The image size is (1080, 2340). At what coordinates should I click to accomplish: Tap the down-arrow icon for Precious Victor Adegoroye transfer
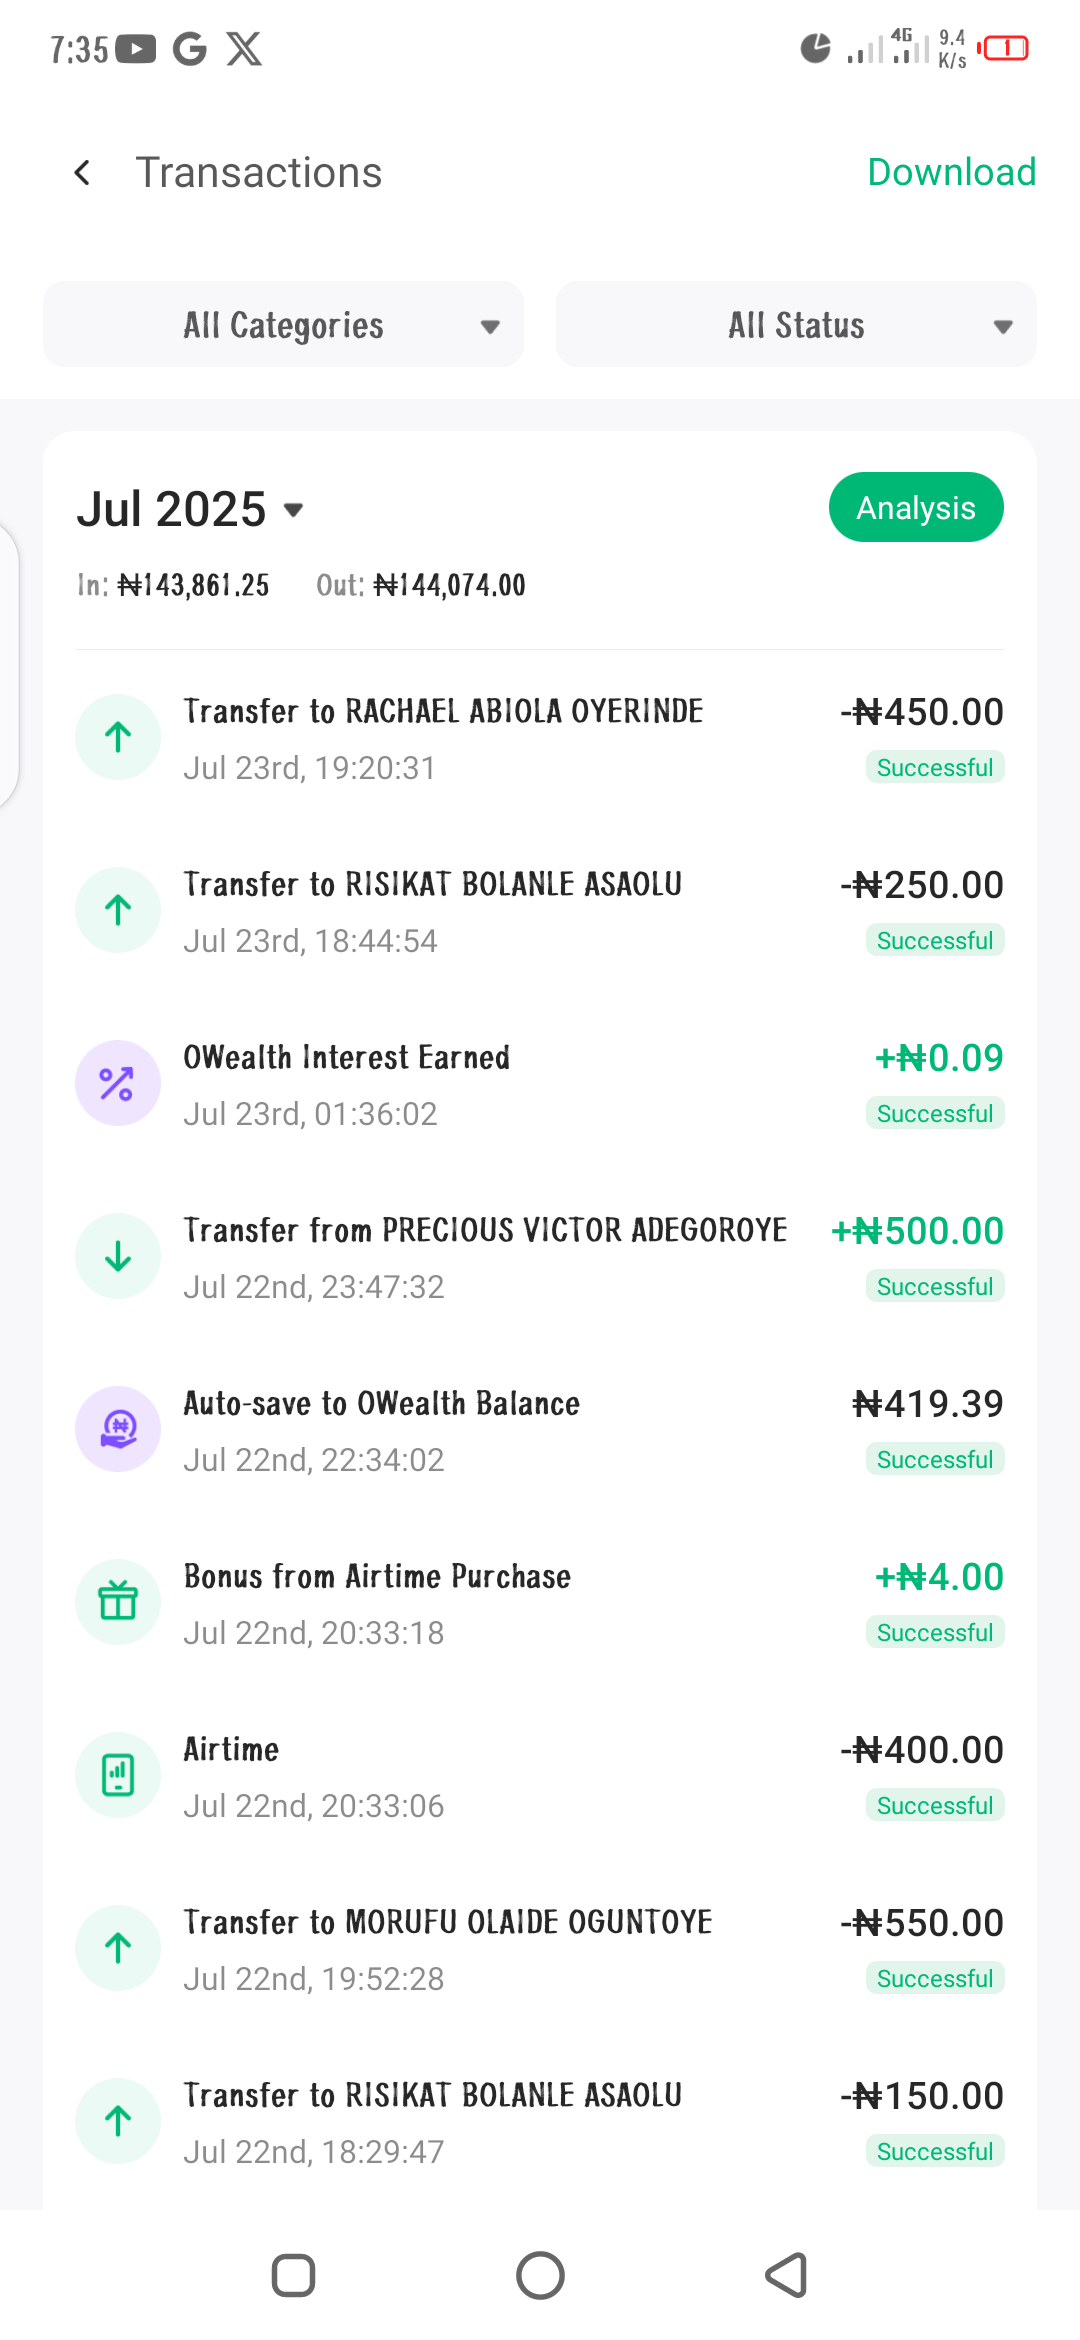(x=118, y=1256)
